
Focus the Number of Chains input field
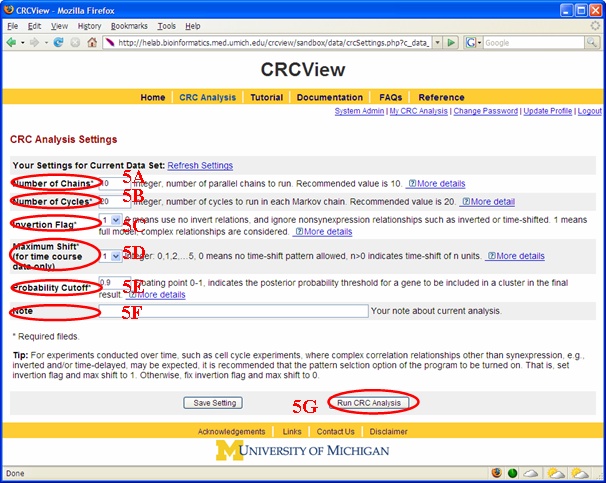coord(115,183)
